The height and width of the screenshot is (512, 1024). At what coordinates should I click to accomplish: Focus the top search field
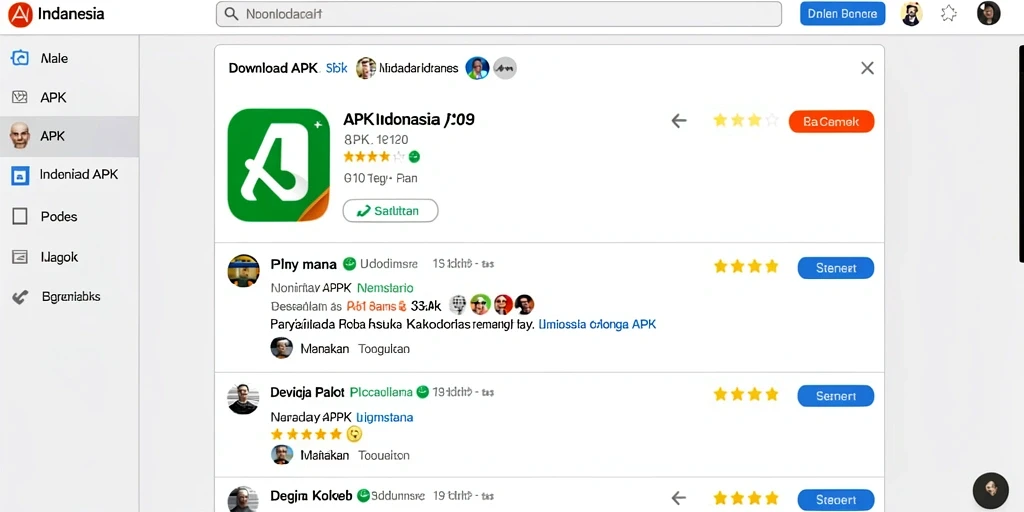pos(498,14)
